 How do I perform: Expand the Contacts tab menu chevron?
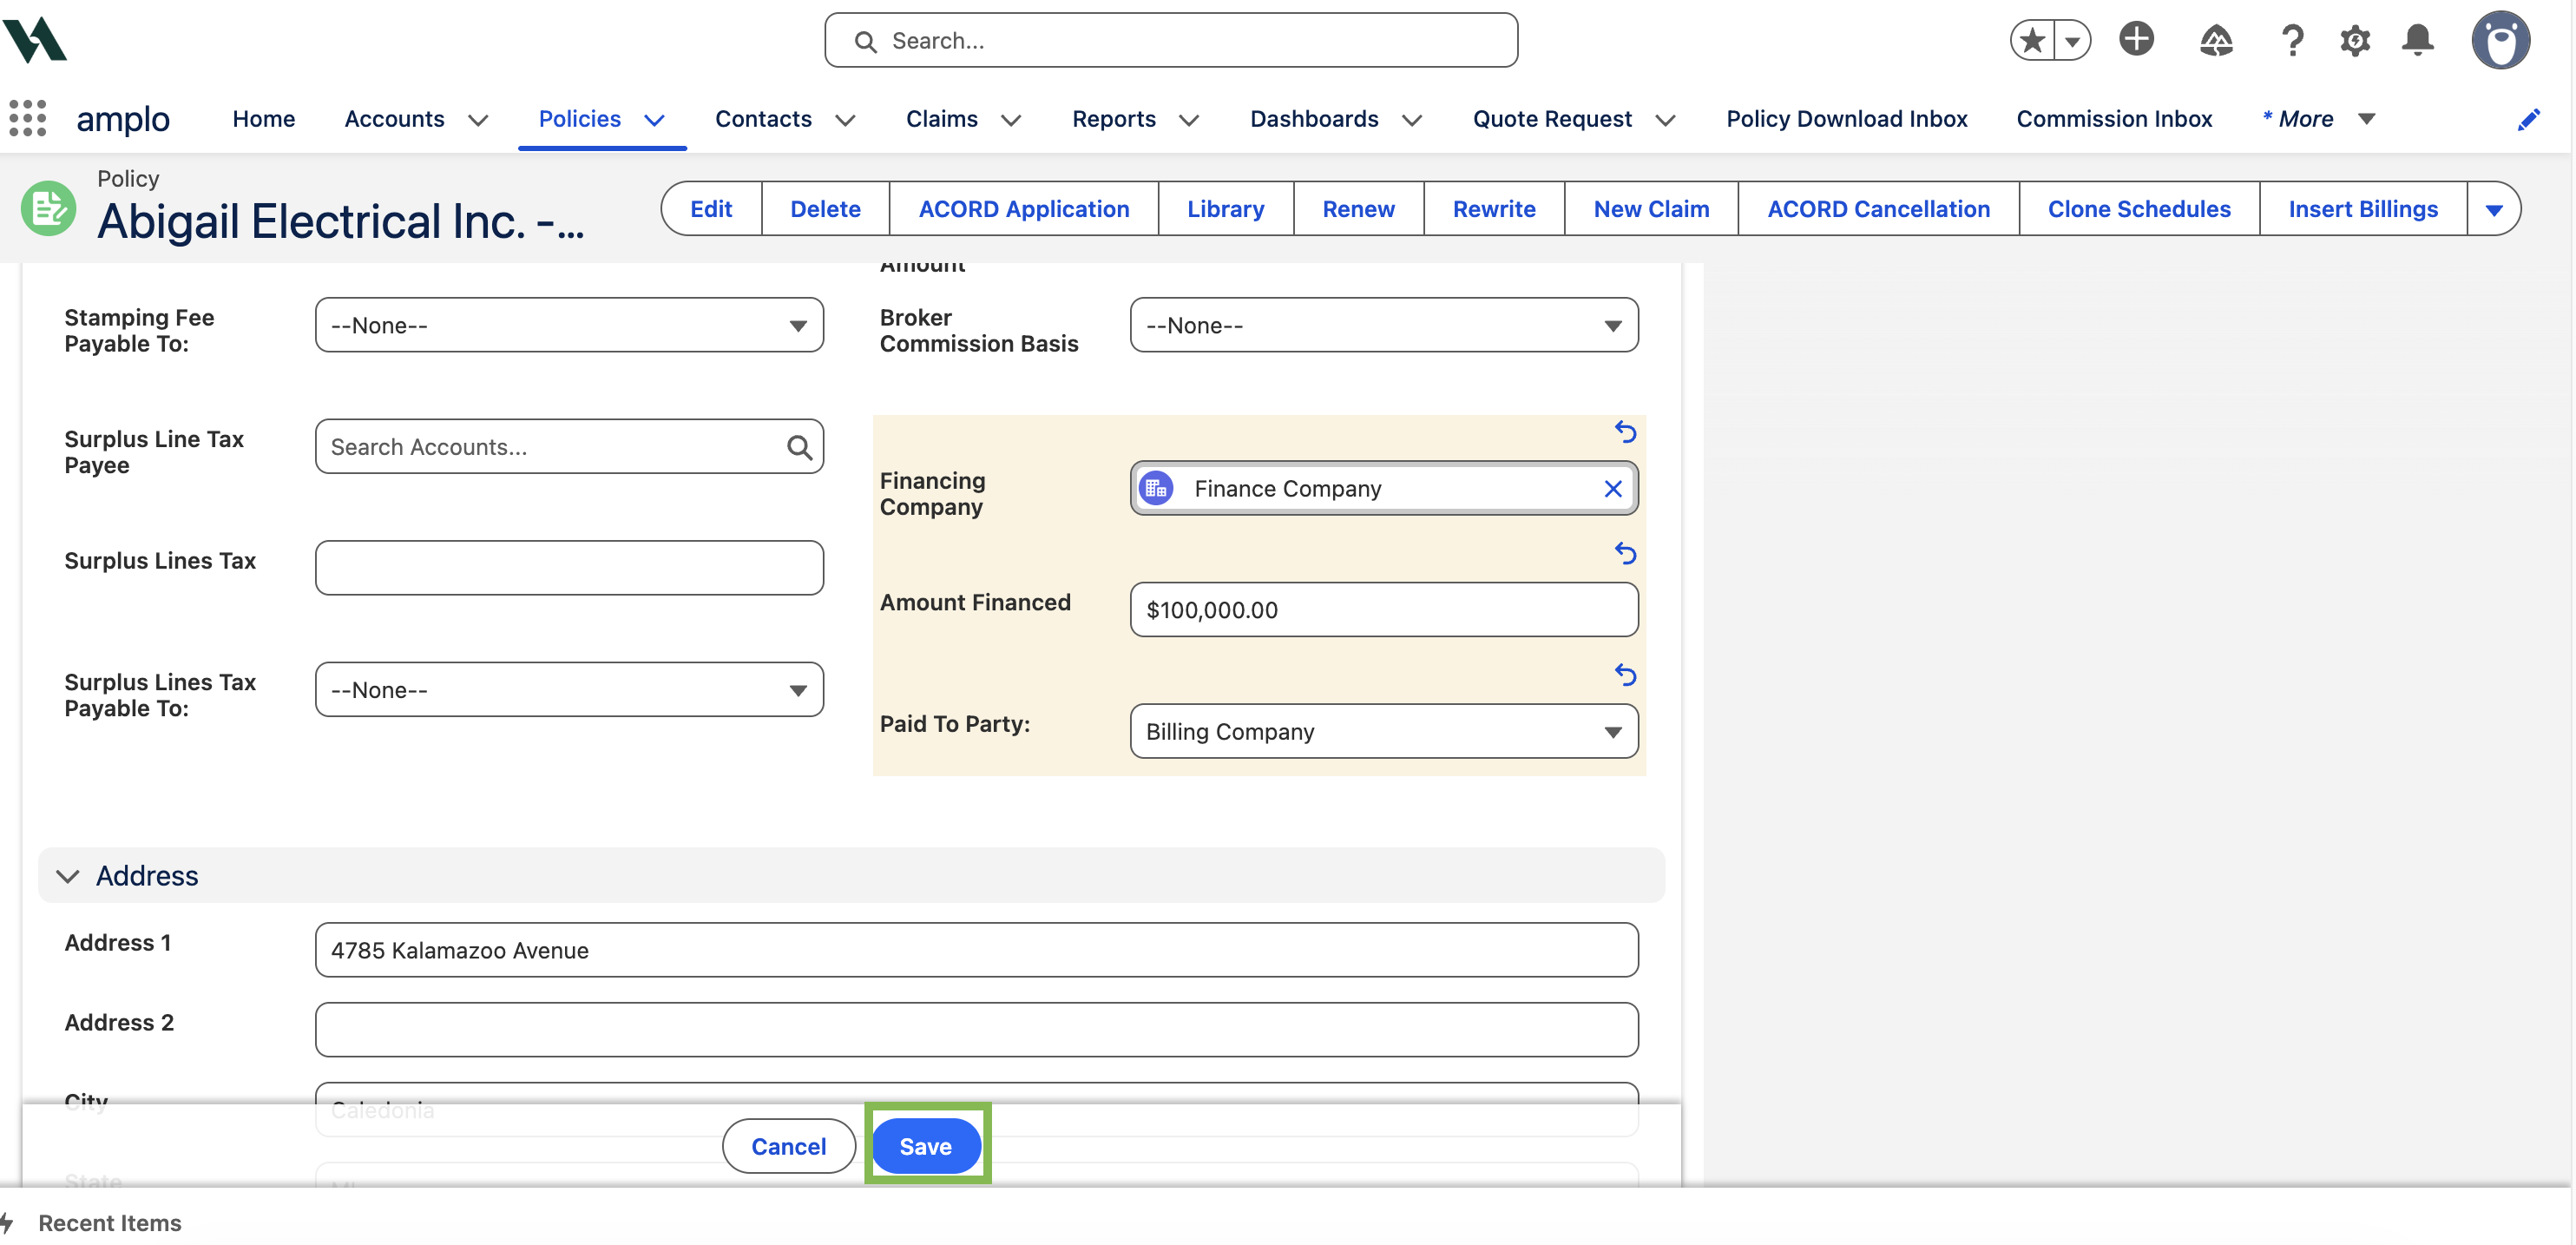[x=845, y=119]
